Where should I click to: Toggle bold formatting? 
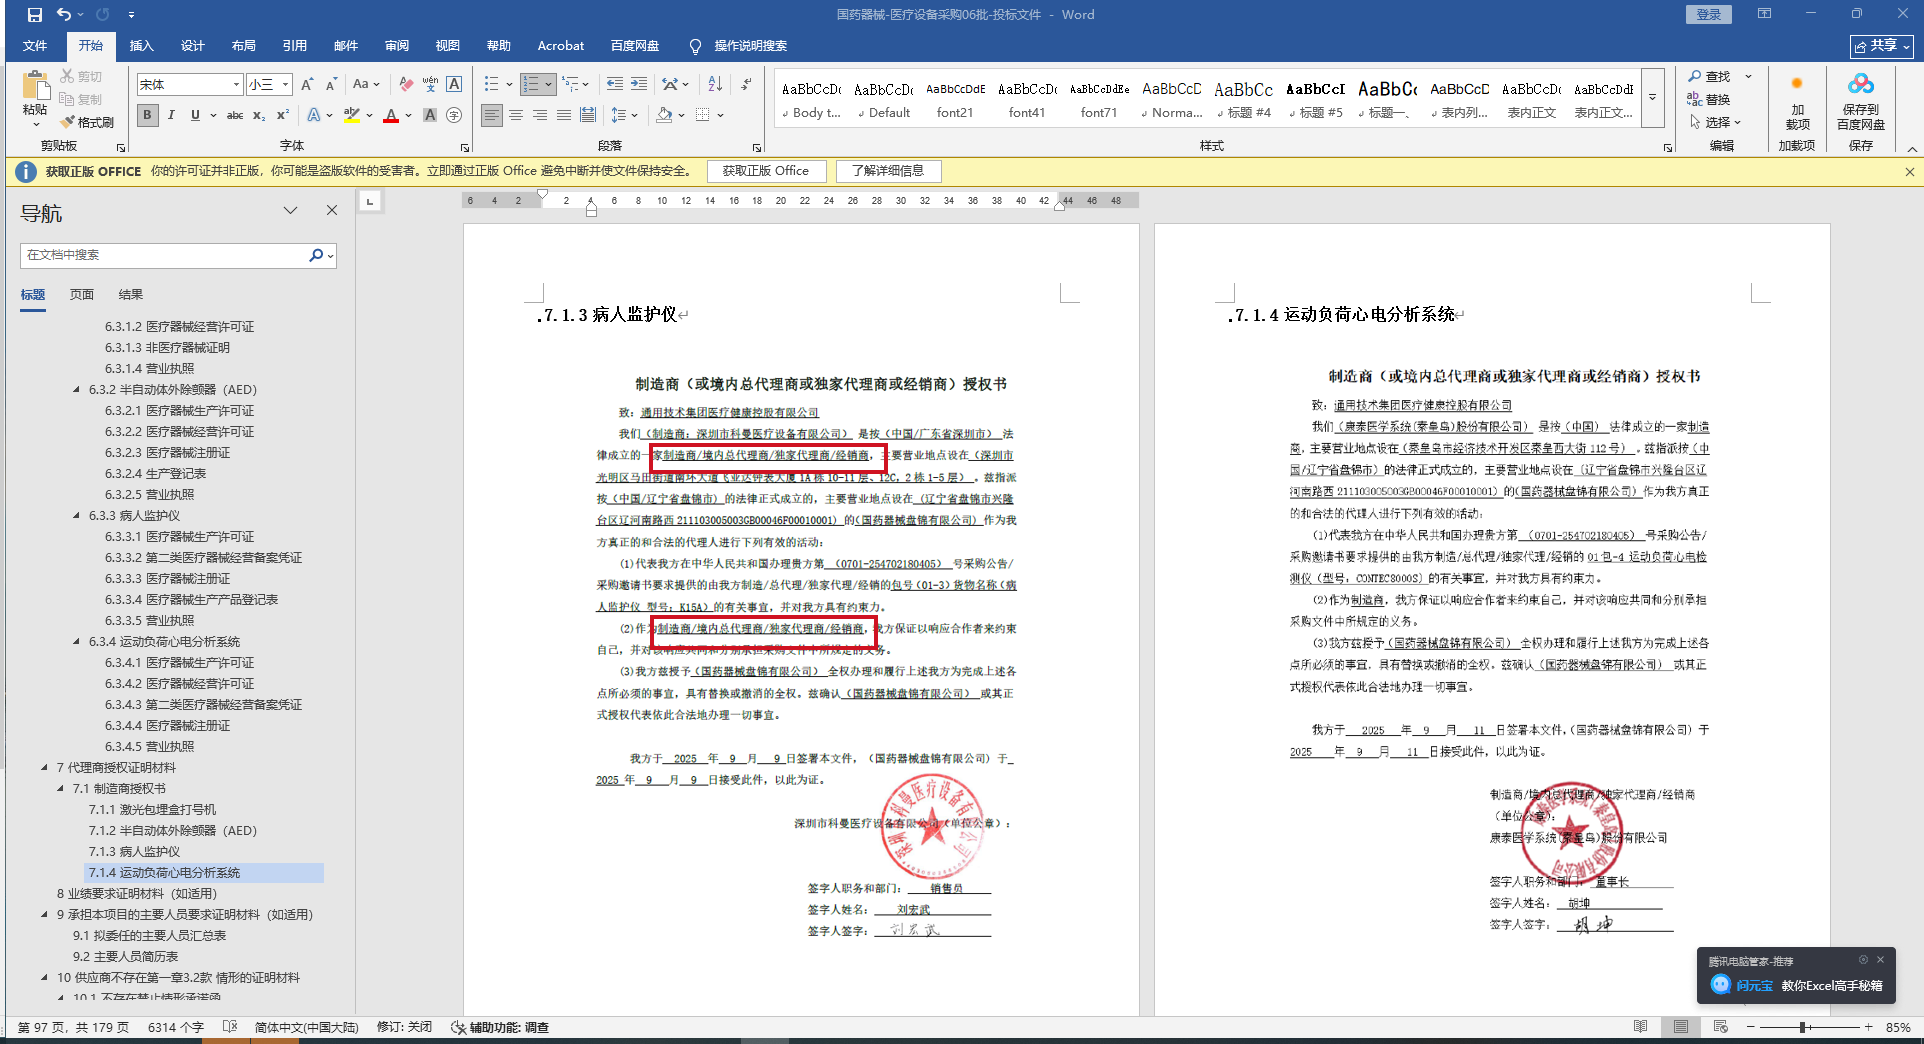[x=148, y=115]
